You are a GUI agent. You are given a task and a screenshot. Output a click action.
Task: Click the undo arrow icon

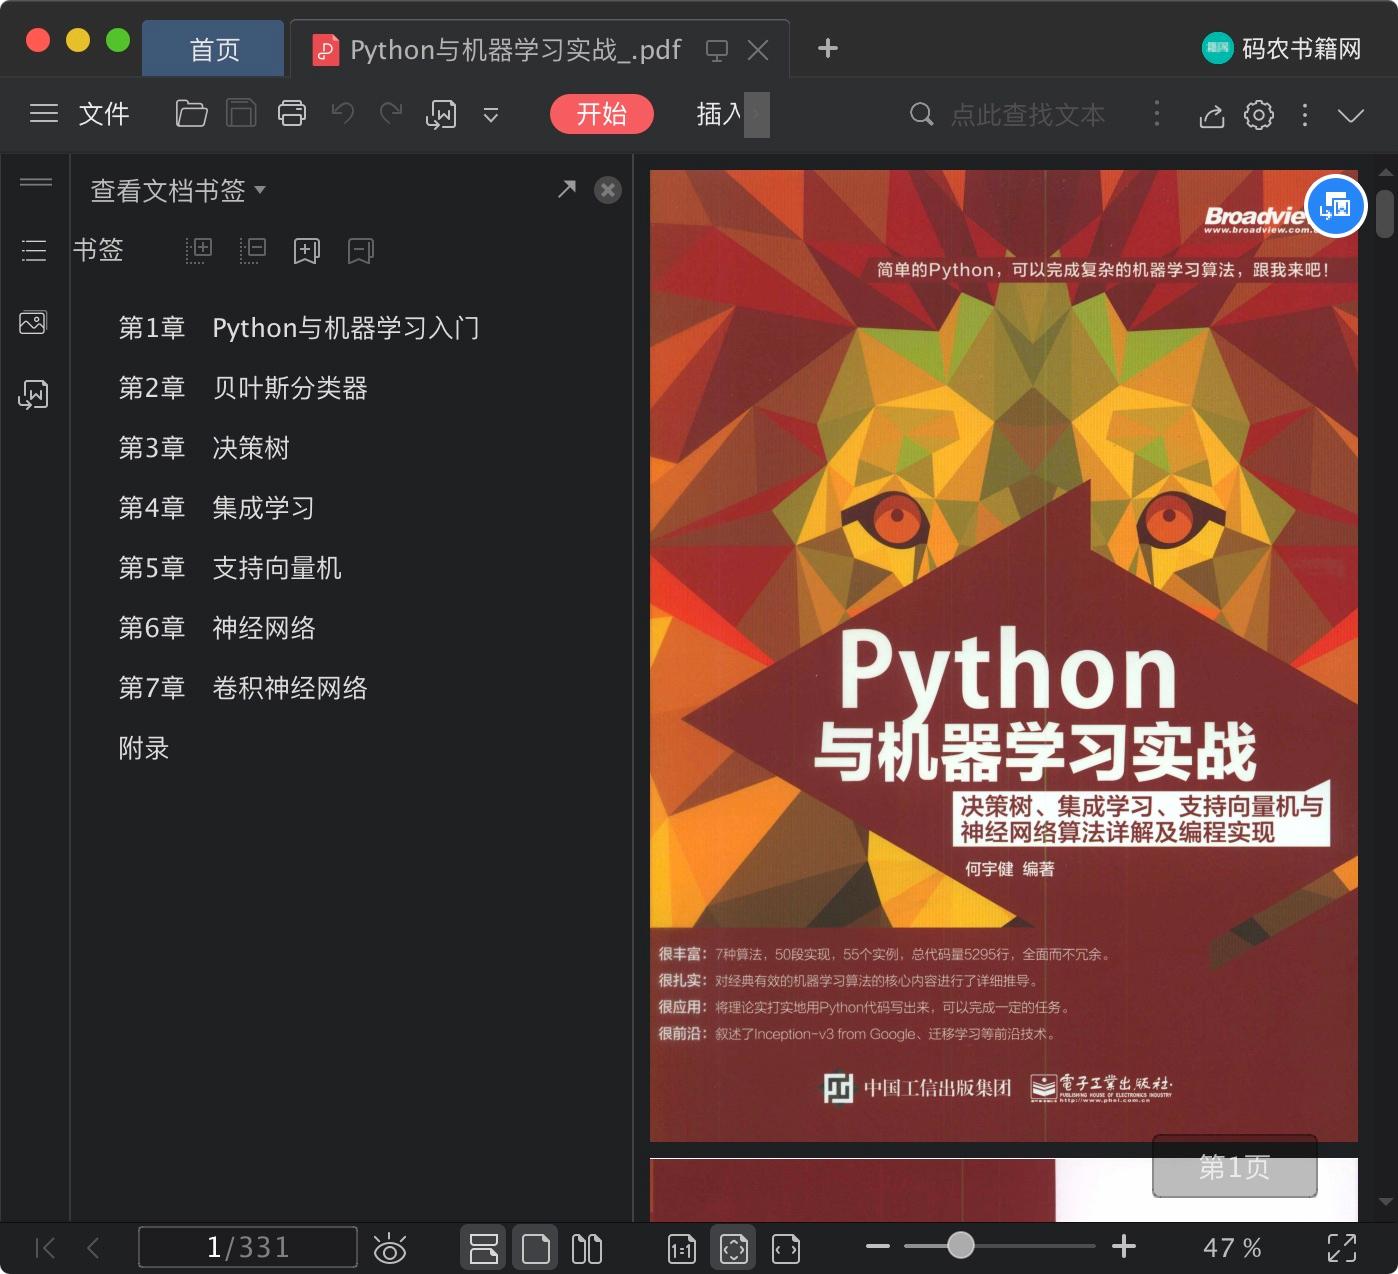pos(343,114)
